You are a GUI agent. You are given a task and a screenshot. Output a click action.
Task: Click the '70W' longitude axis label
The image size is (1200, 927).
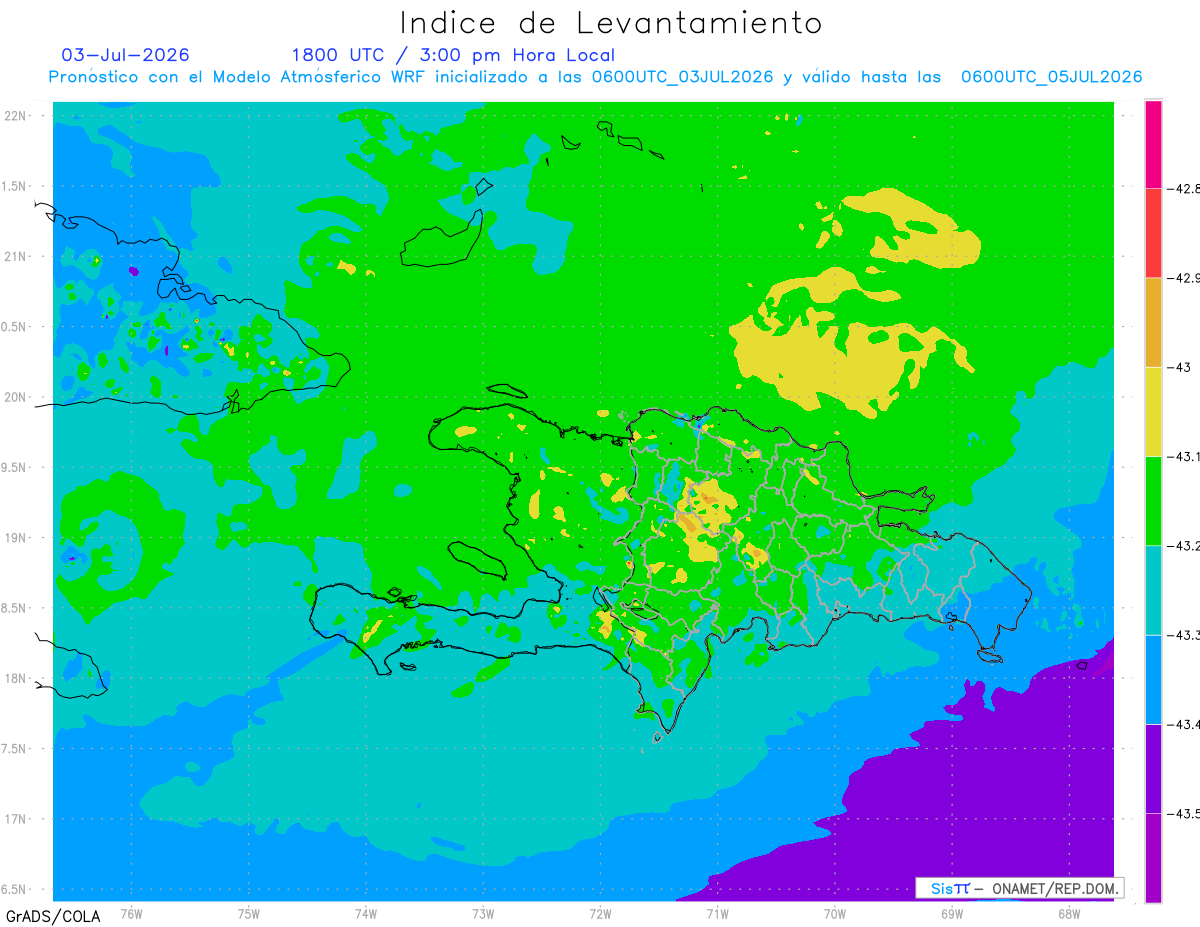tap(835, 913)
